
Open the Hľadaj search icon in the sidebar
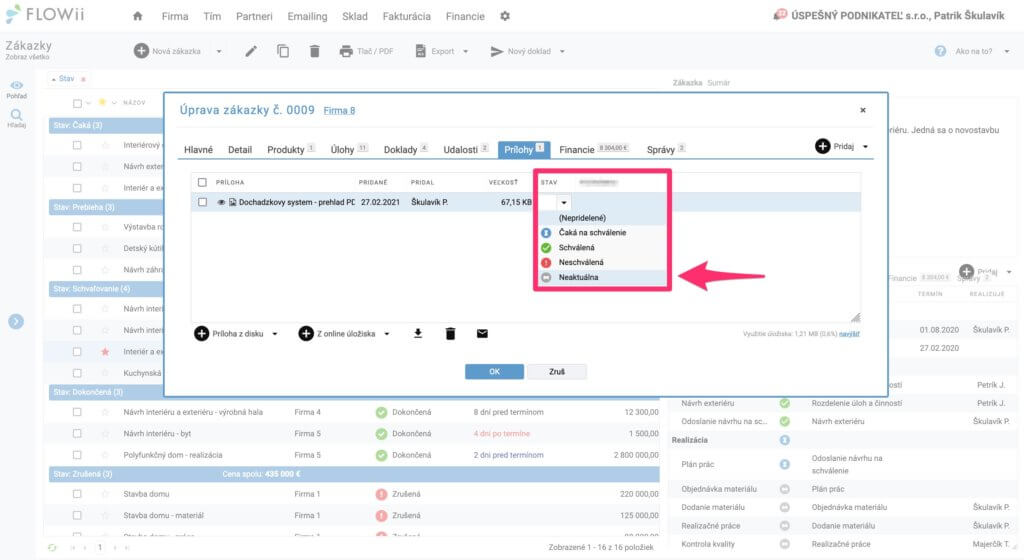point(16,115)
